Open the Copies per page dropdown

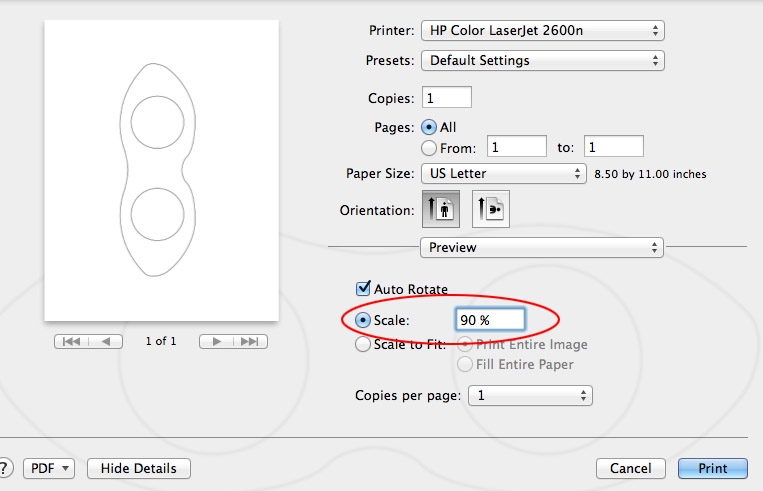(530, 396)
